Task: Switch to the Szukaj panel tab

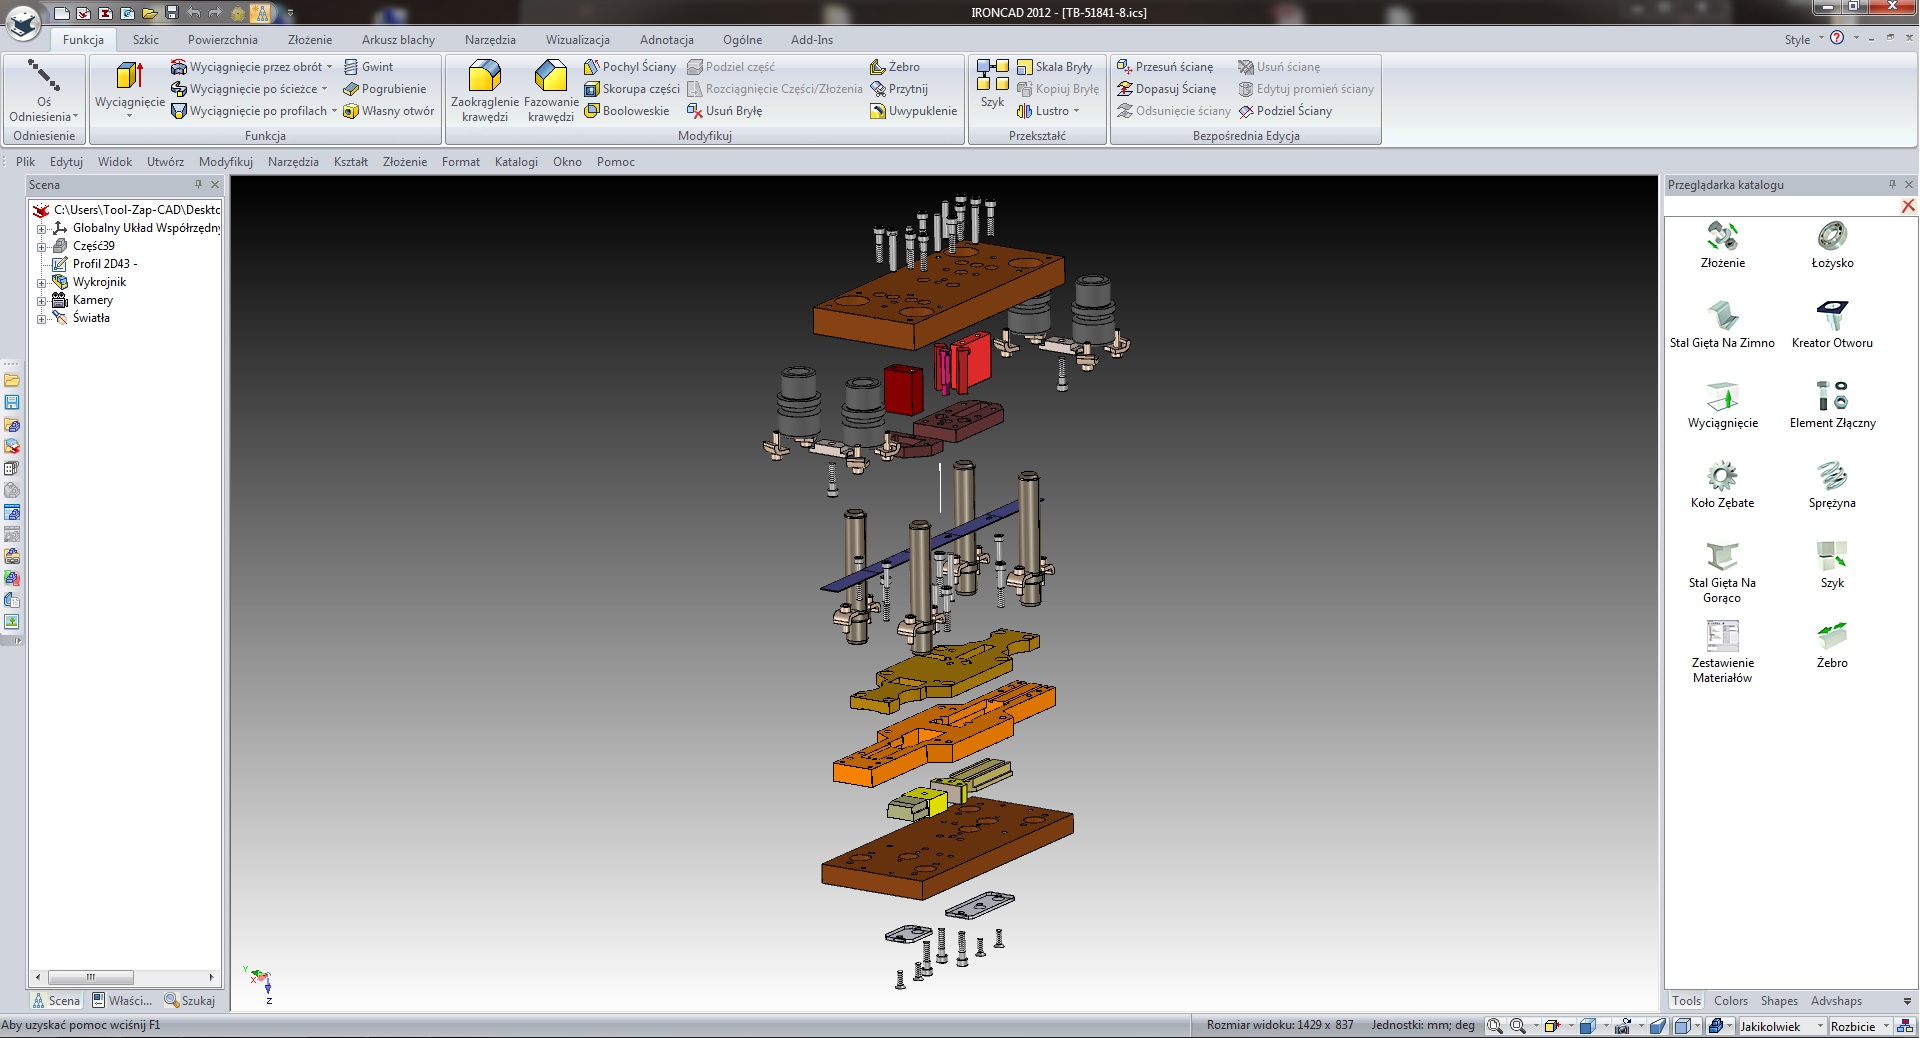Action: point(190,1000)
